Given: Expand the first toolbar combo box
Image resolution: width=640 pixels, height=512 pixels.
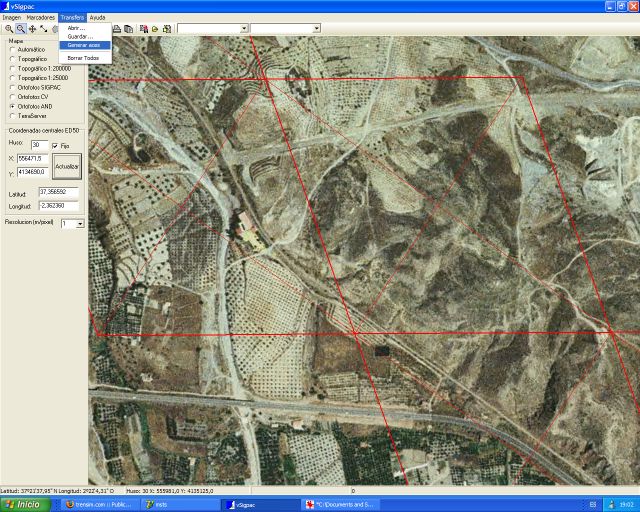Looking at the screenshot, I should [244, 29].
